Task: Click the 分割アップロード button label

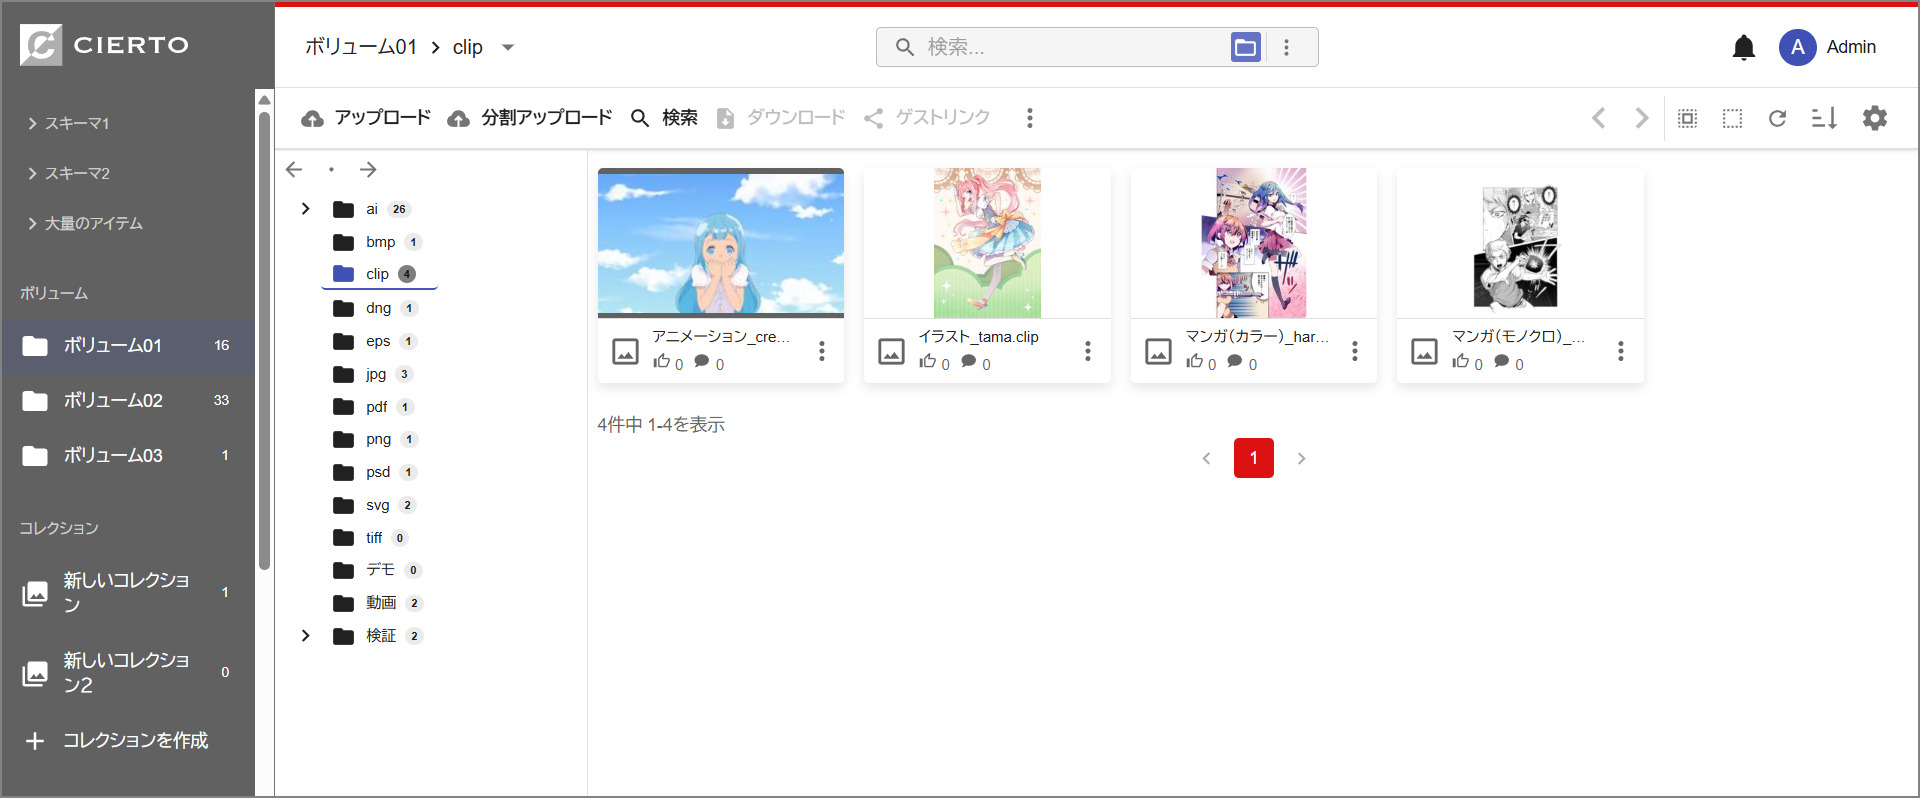Action: (x=547, y=118)
